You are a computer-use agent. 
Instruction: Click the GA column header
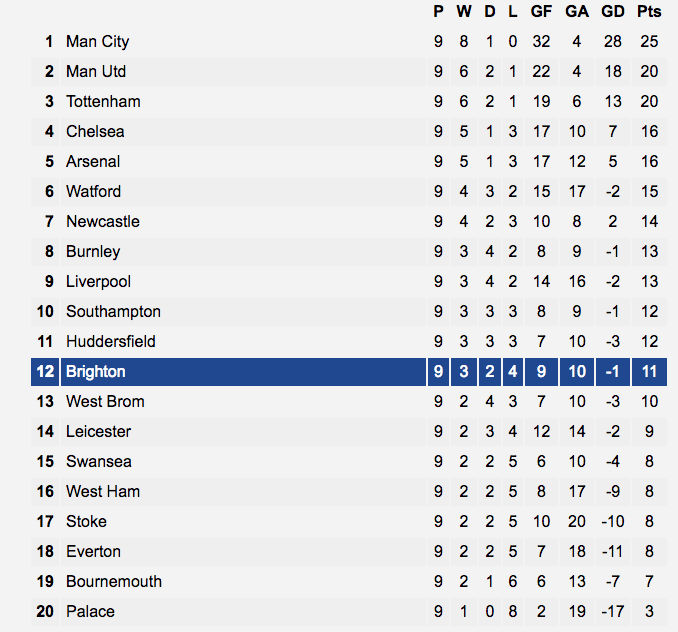577,12
